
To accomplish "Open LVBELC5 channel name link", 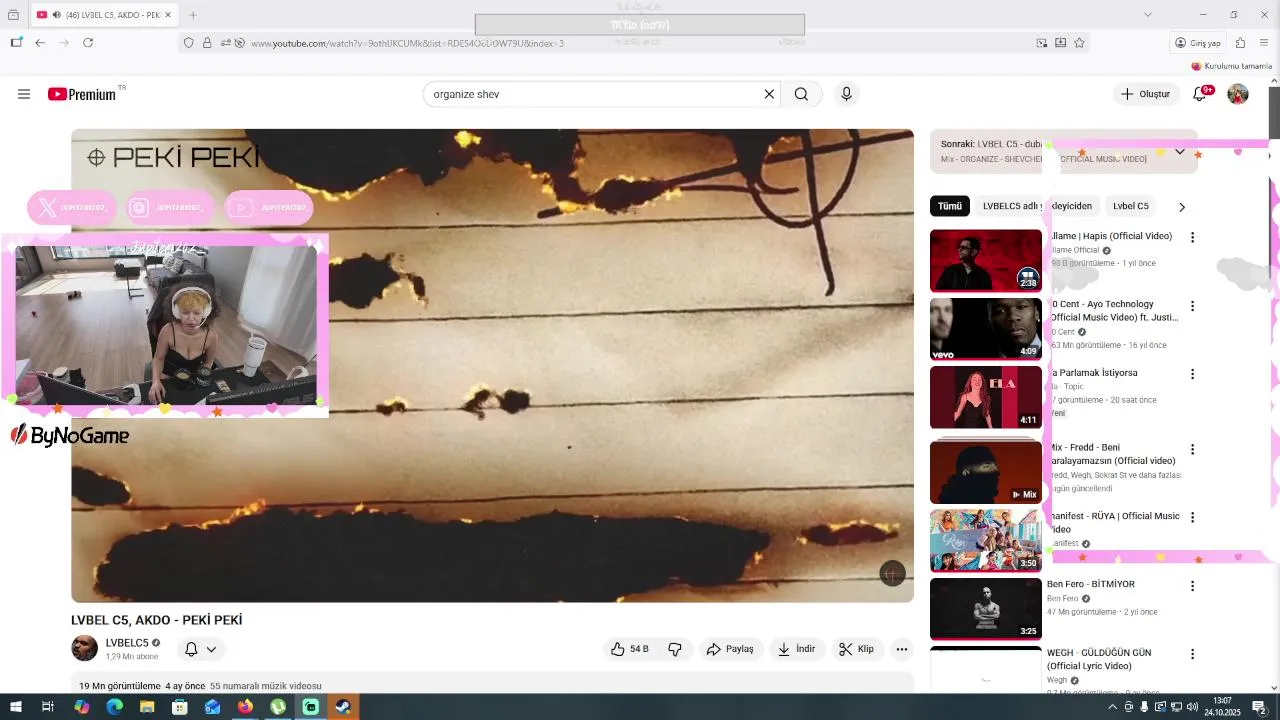I will [127, 643].
